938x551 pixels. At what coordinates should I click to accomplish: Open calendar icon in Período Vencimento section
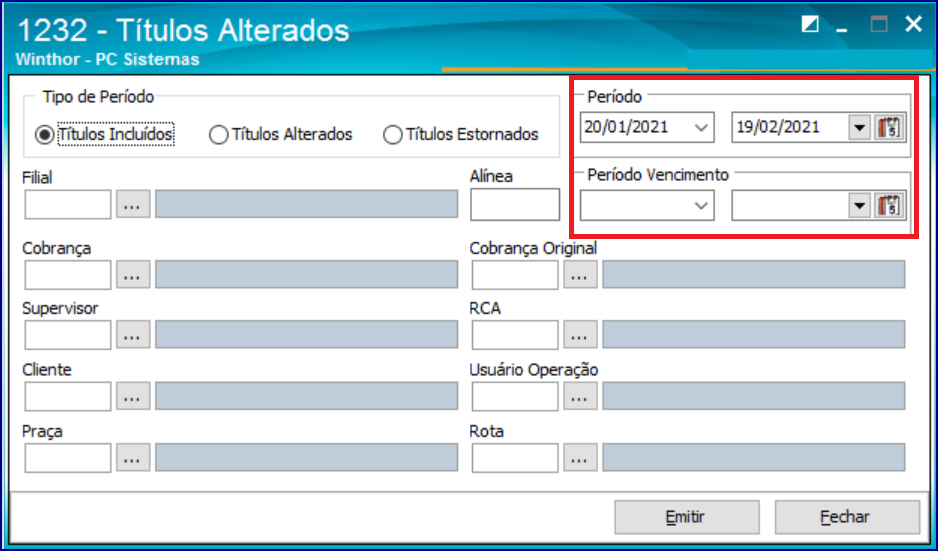pyautogui.click(x=891, y=206)
